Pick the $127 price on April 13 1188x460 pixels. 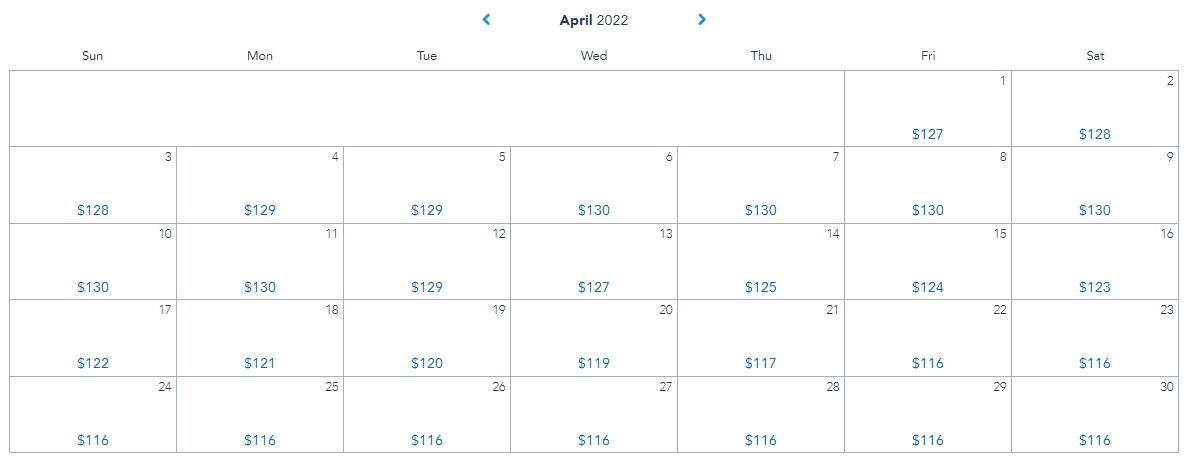pos(594,287)
